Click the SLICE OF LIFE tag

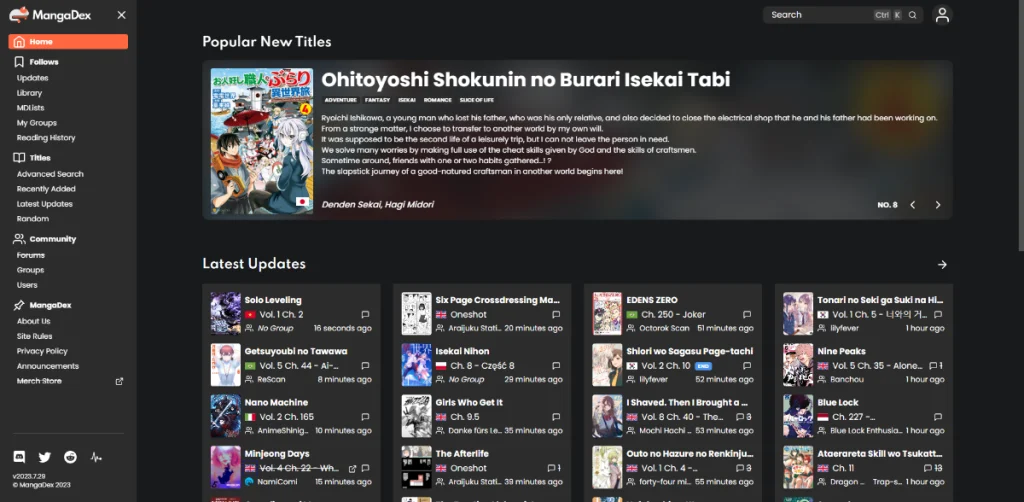point(477,100)
